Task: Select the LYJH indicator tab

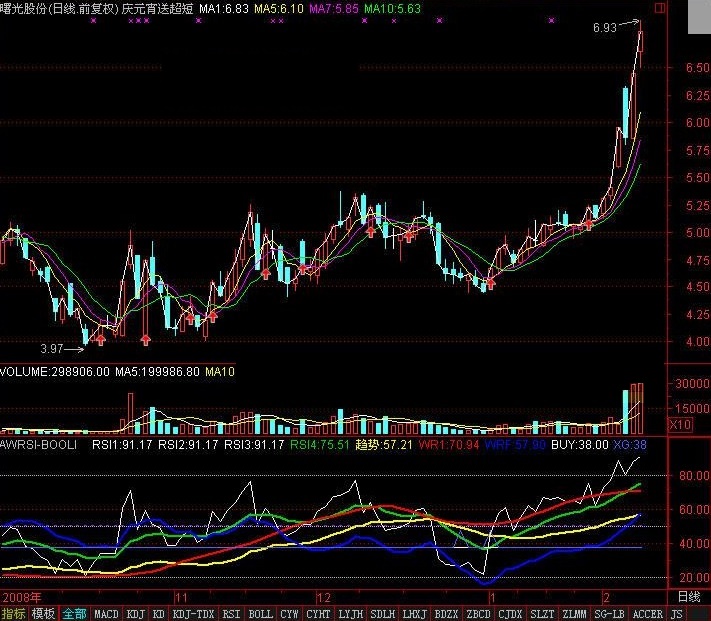Action: coord(351,614)
